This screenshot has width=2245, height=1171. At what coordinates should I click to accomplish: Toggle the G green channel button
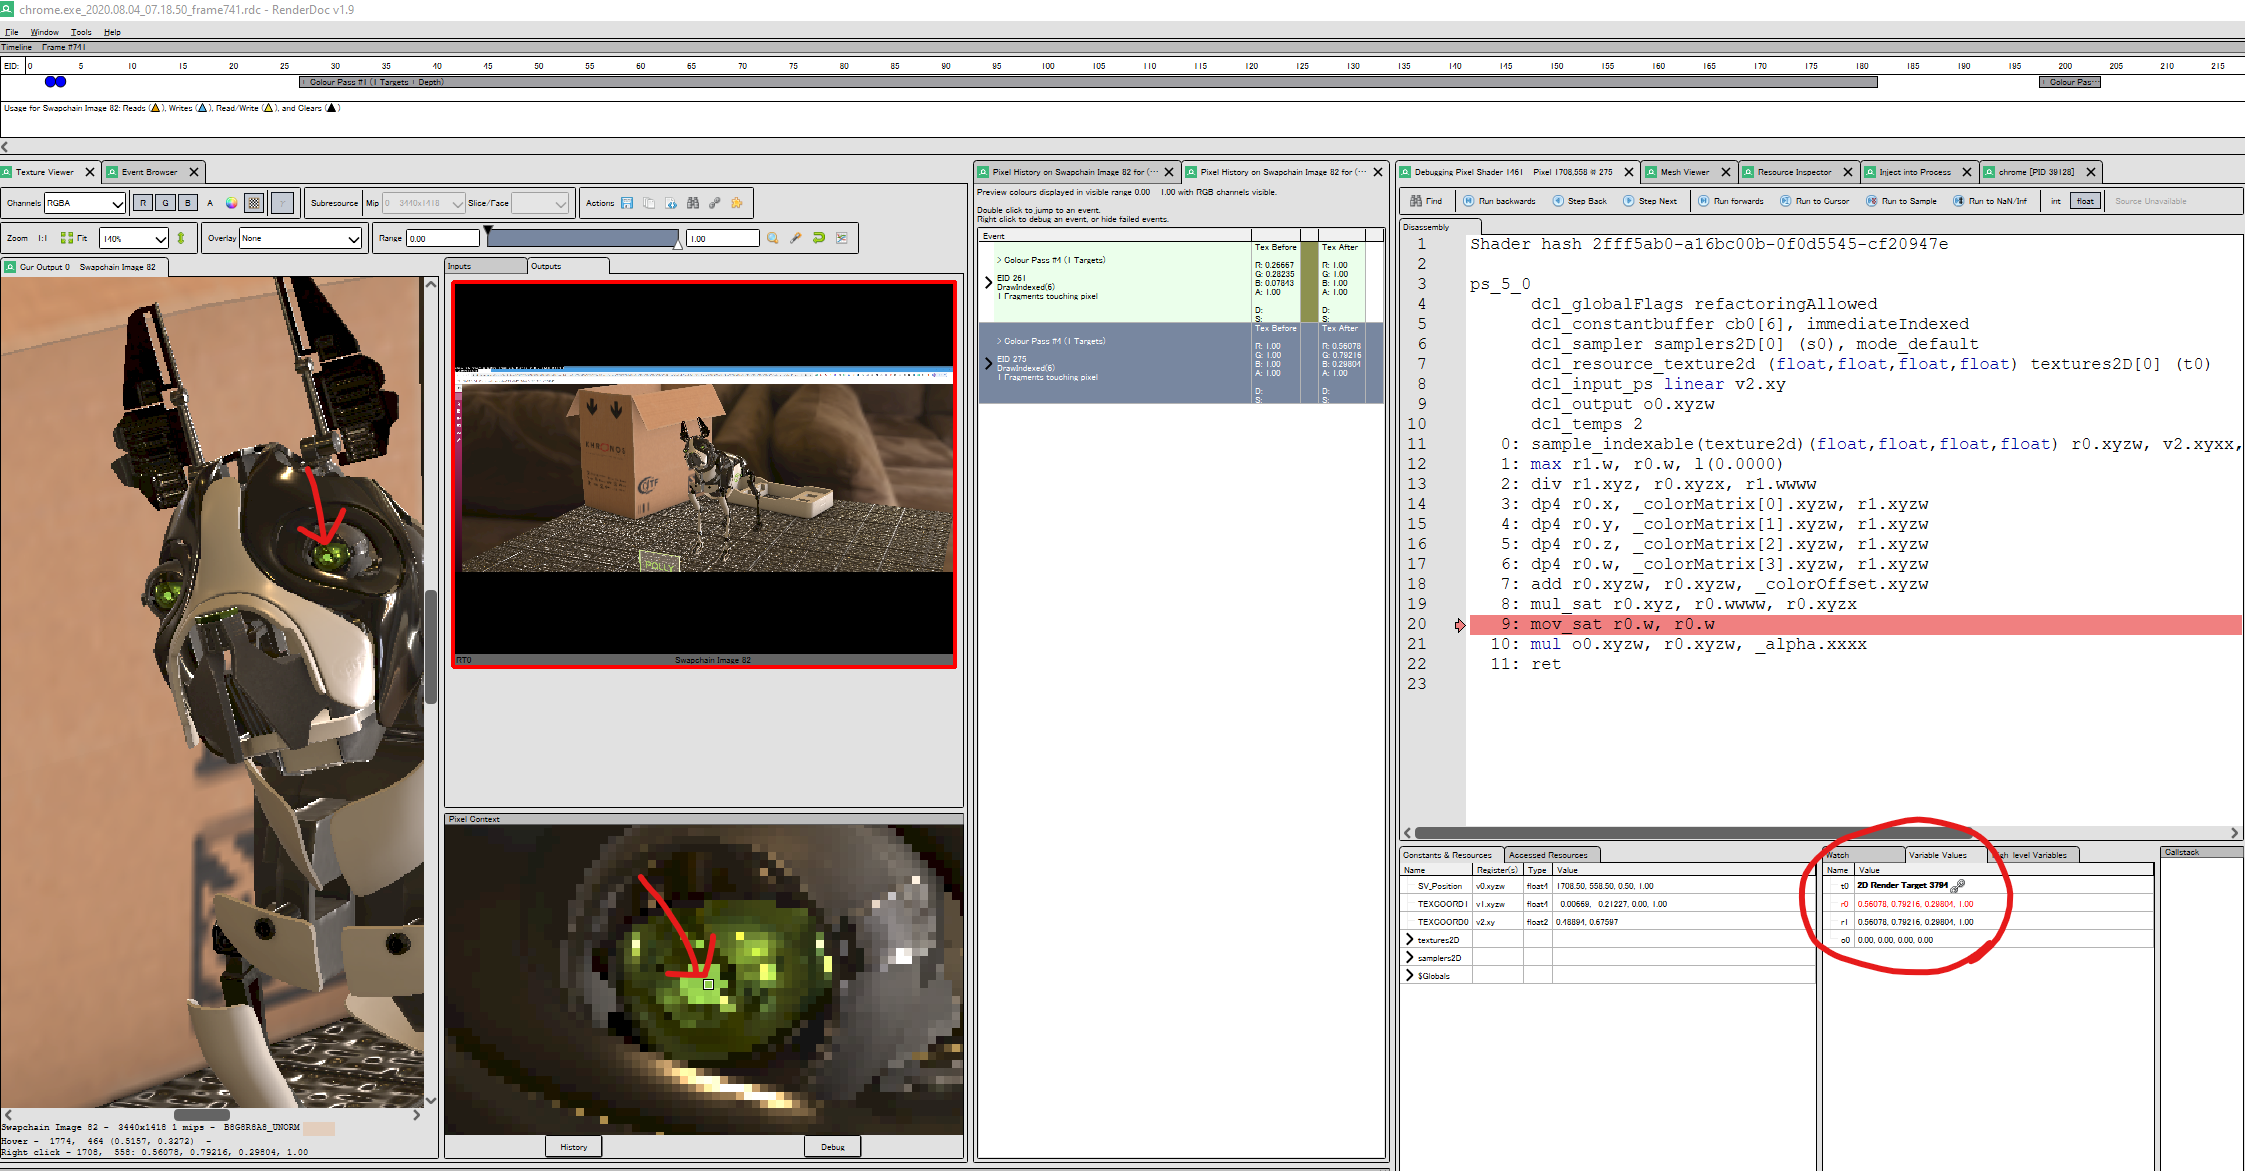[165, 203]
